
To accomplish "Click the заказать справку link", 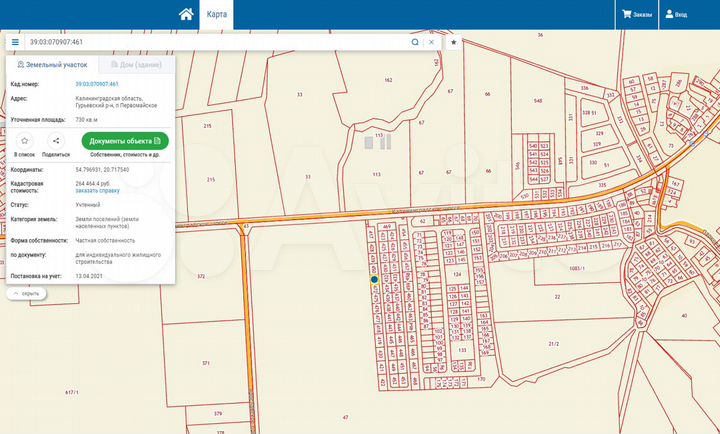I will pos(97,190).
